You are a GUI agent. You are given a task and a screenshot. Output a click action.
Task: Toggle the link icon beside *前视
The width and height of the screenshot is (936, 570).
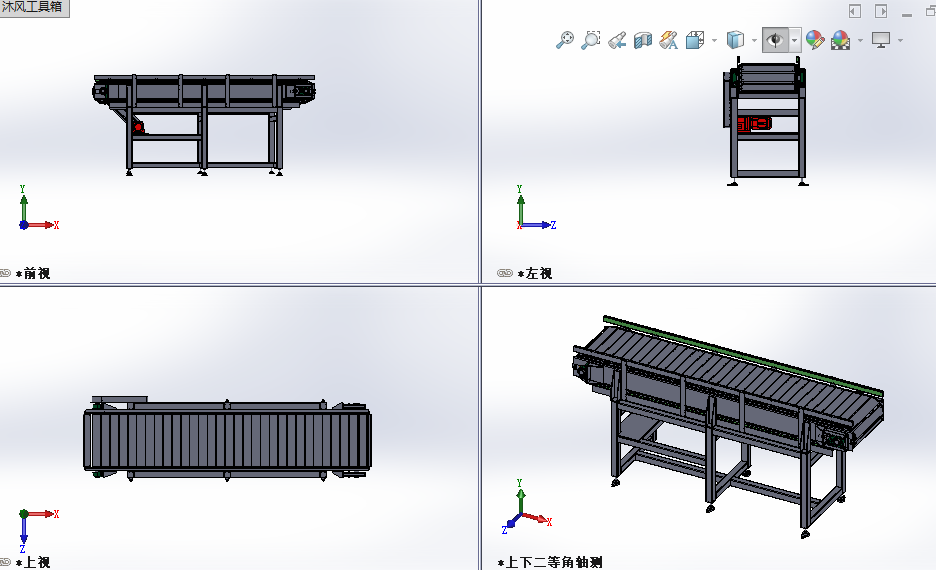pyautogui.click(x=5, y=273)
